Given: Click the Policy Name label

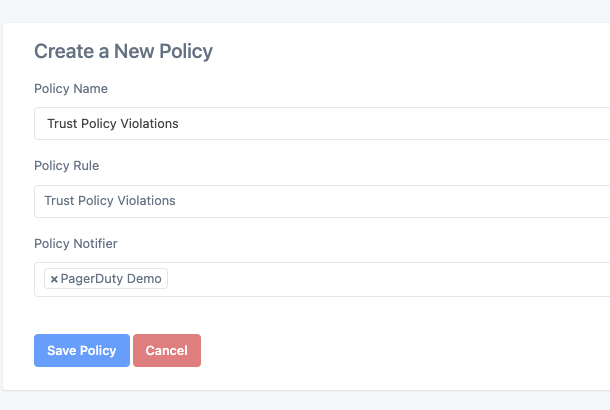Looking at the screenshot, I should pos(71,89).
